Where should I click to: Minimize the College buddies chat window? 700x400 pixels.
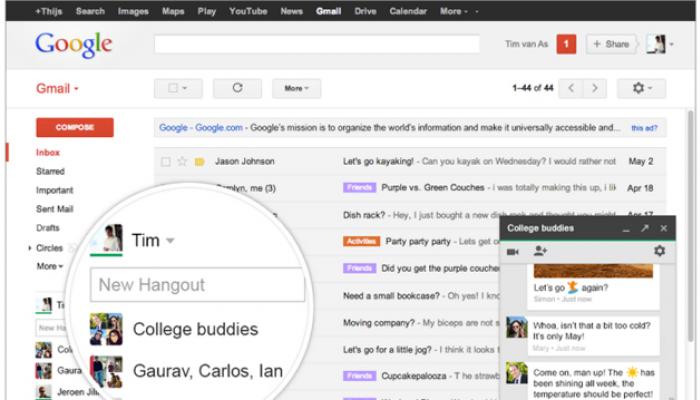(x=626, y=229)
